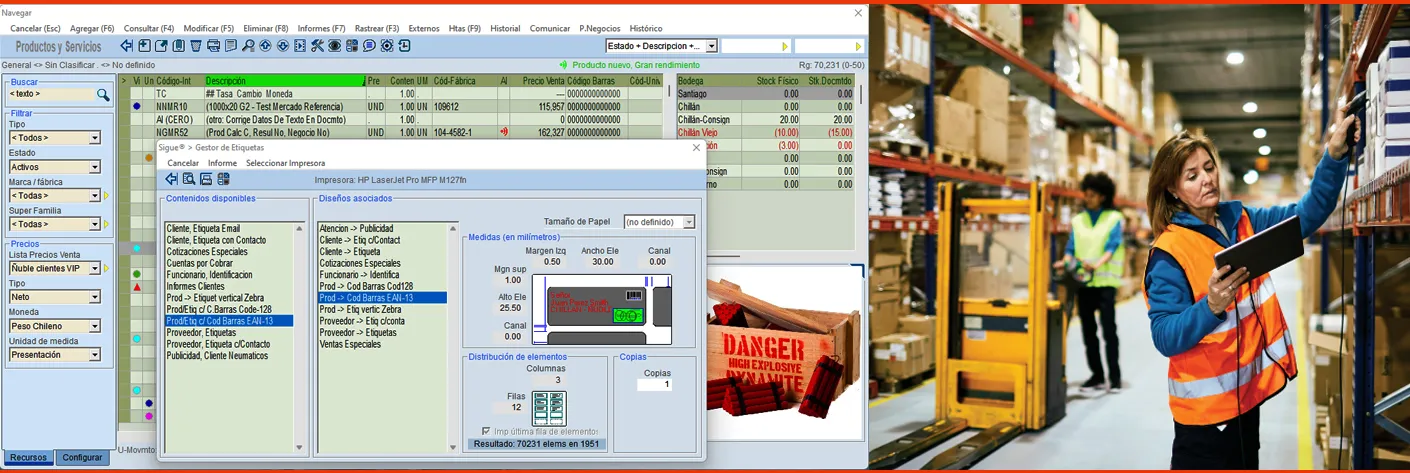
Task: Select 'Prod -> Etiq vertic Zebra' design
Action: [360, 310]
